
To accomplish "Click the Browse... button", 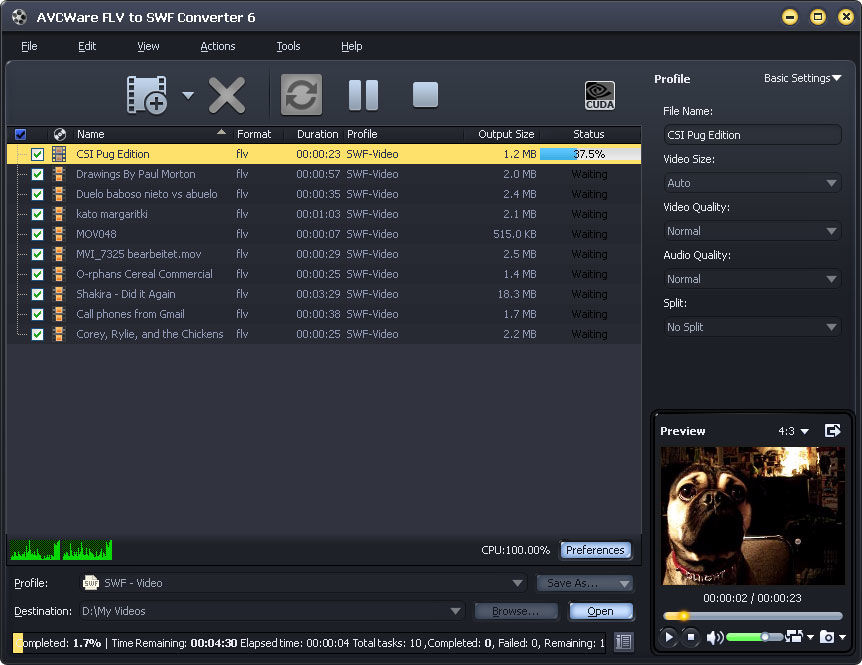I will (x=516, y=611).
